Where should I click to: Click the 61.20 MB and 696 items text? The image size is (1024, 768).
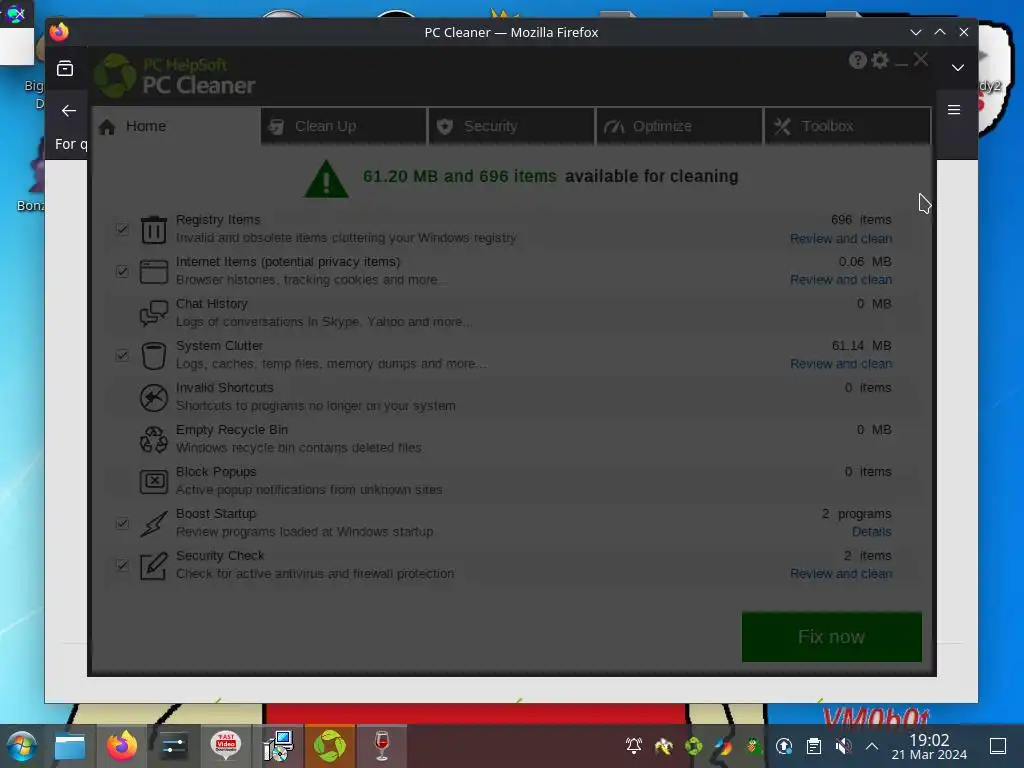[x=460, y=176]
